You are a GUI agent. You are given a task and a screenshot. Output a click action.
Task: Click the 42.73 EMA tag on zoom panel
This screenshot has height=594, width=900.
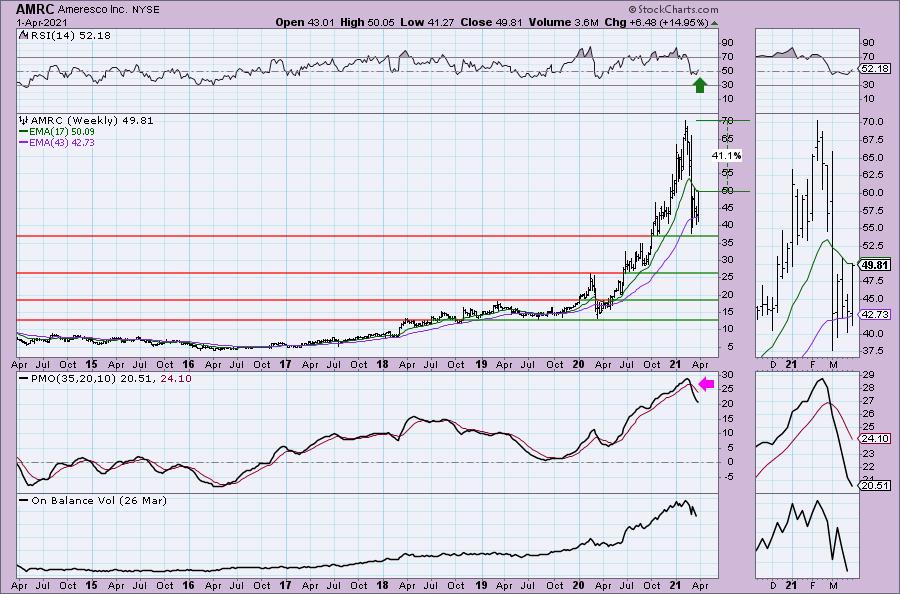click(875, 314)
